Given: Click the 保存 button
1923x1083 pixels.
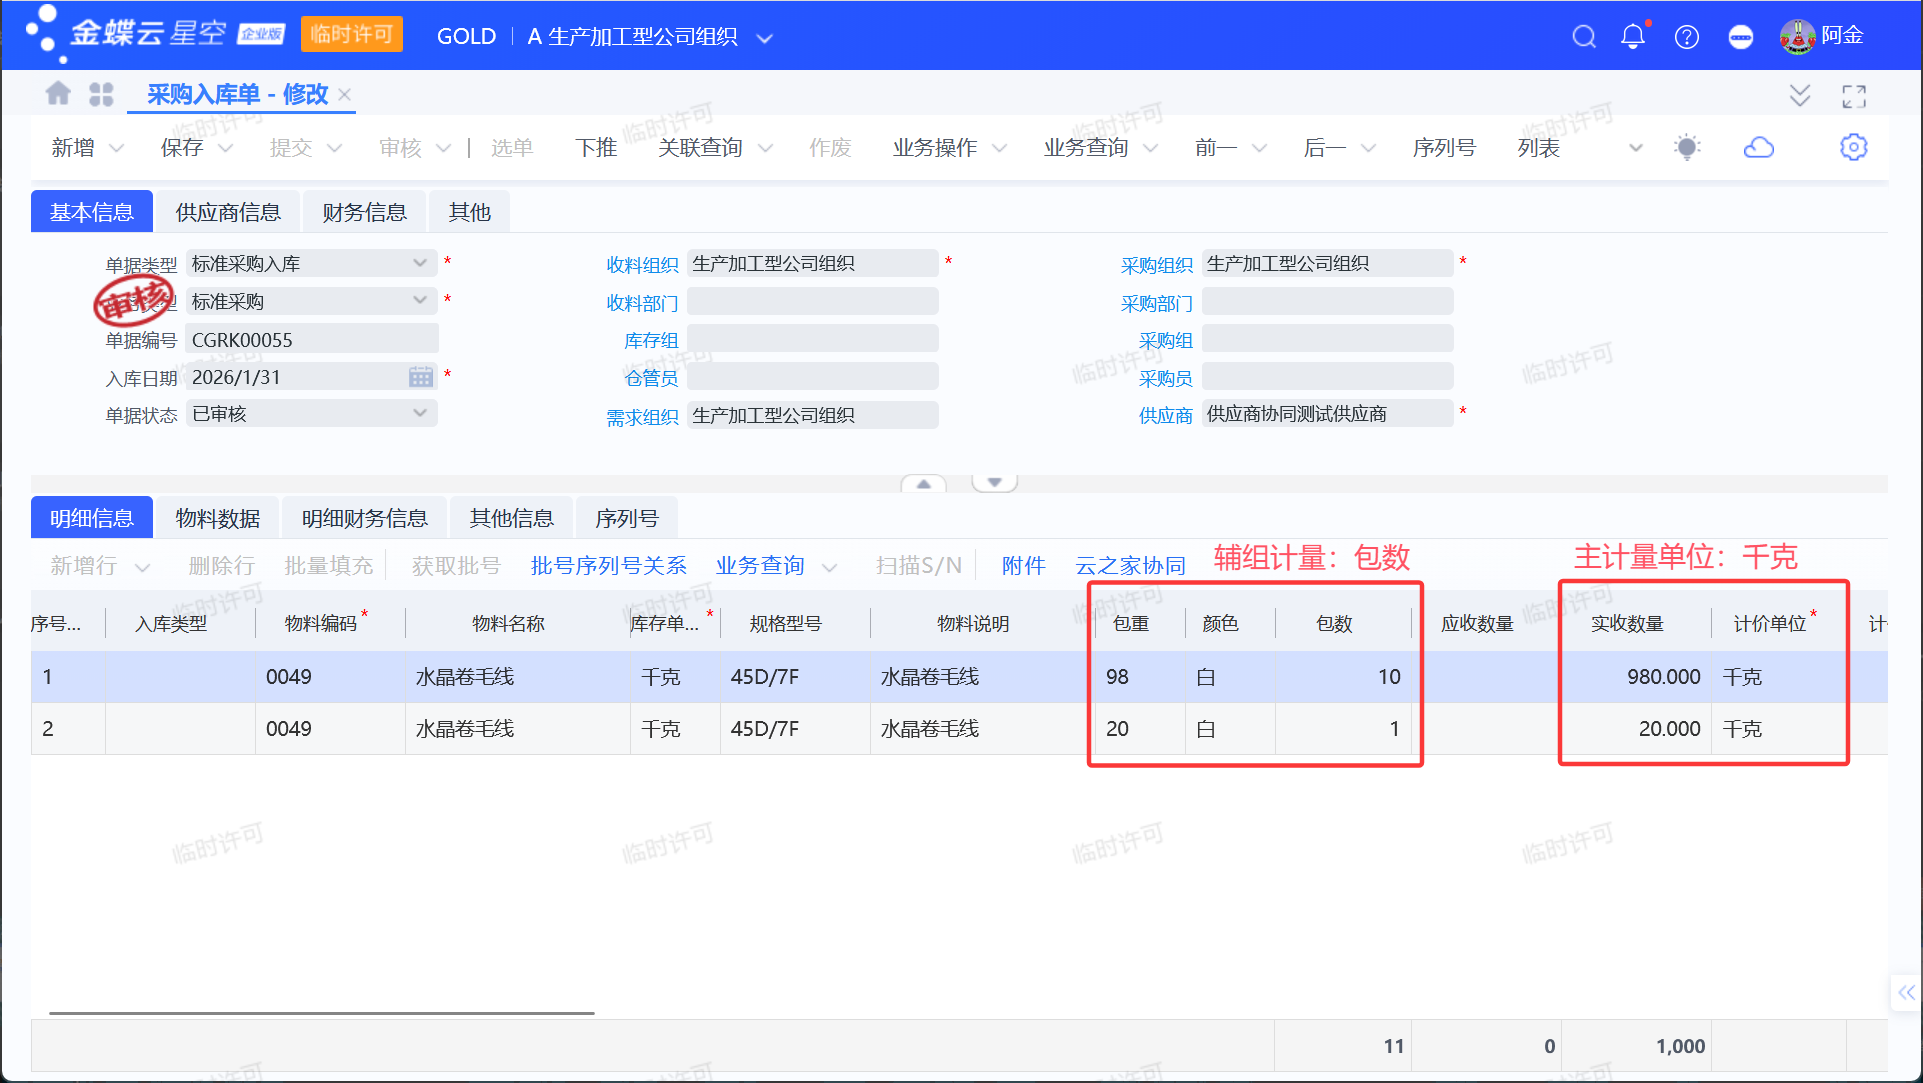Looking at the screenshot, I should [x=182, y=148].
